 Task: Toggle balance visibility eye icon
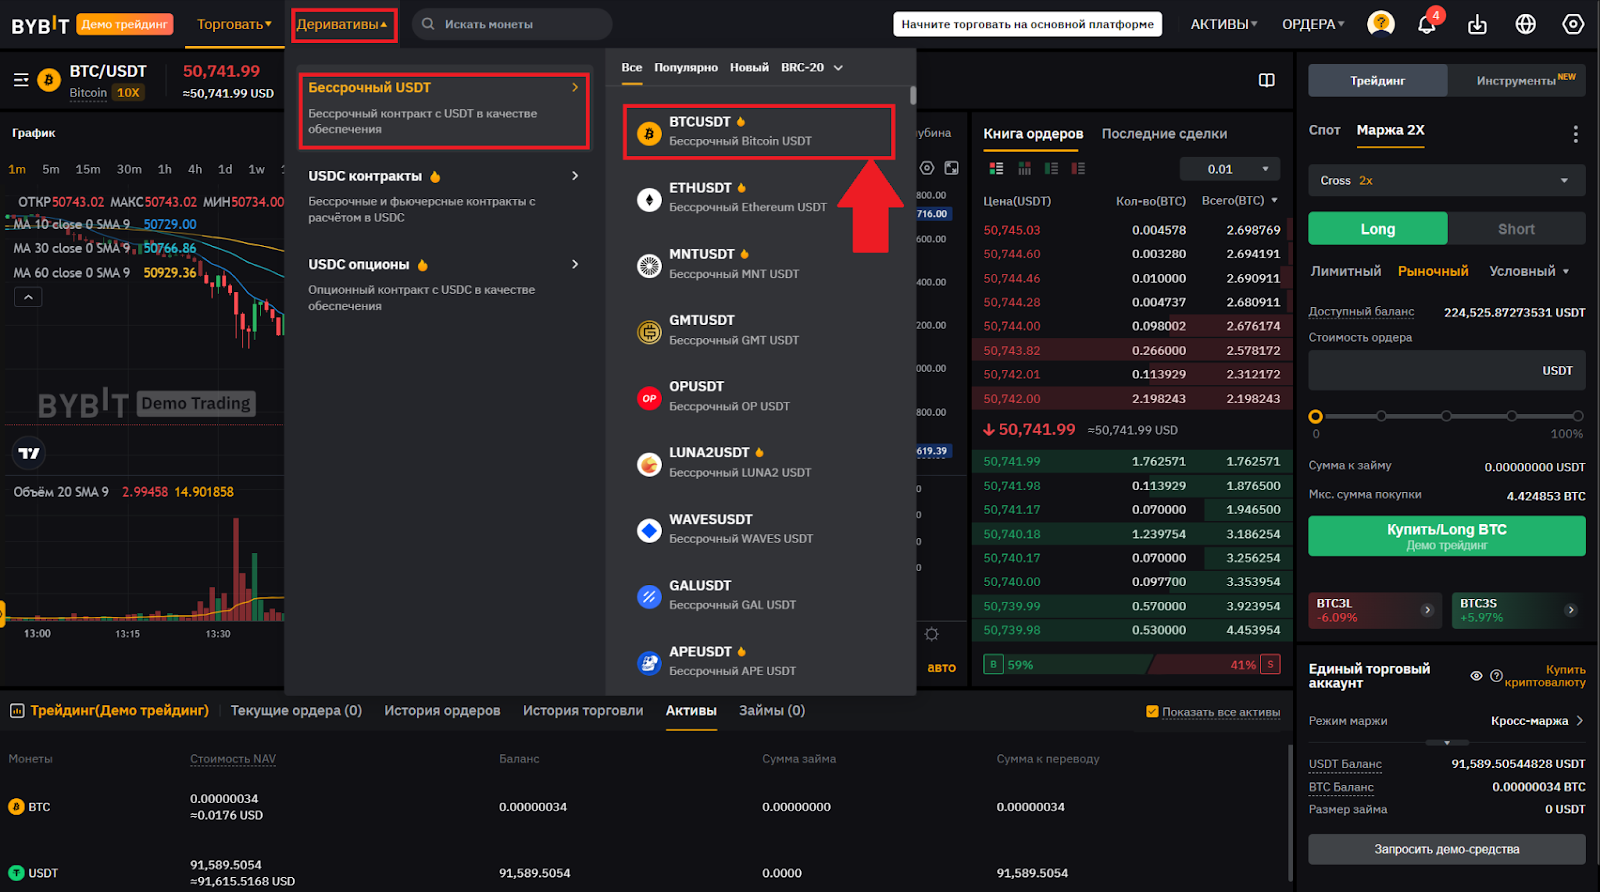click(x=1476, y=676)
